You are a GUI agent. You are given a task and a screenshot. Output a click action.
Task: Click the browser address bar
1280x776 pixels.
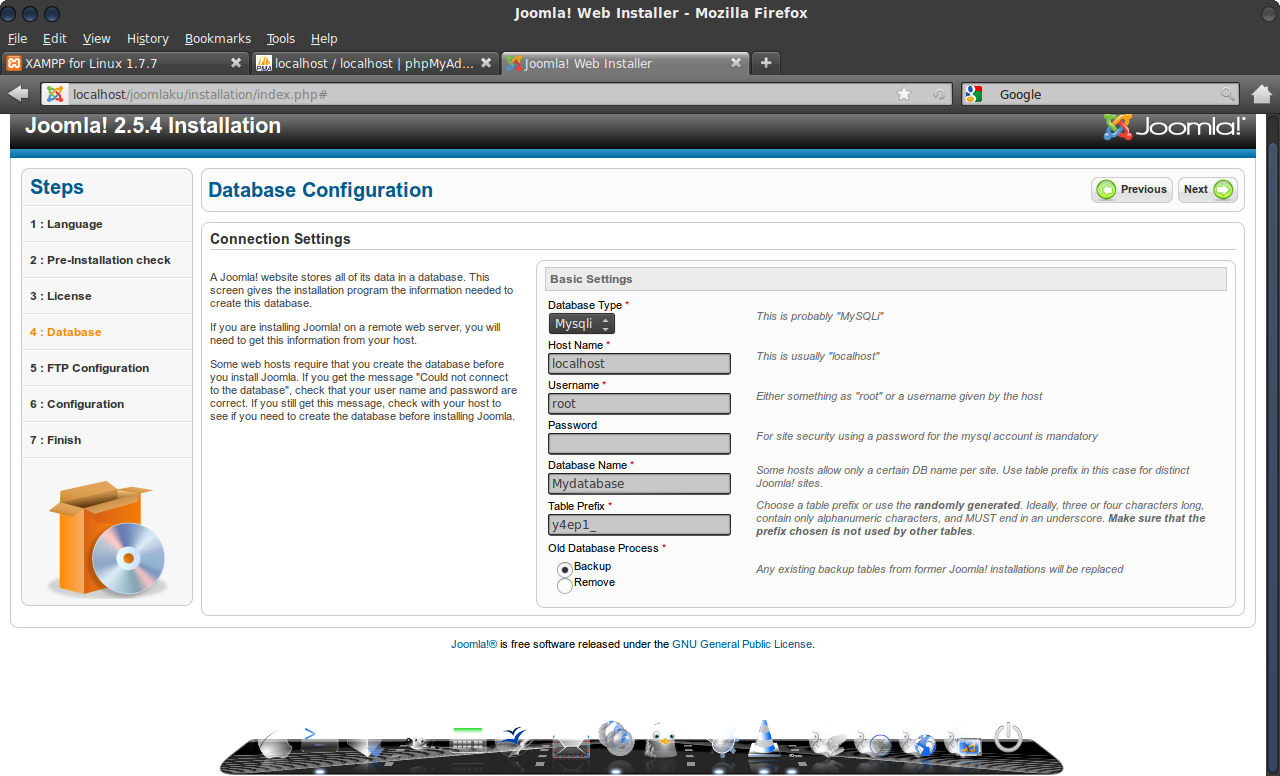tap(497, 94)
